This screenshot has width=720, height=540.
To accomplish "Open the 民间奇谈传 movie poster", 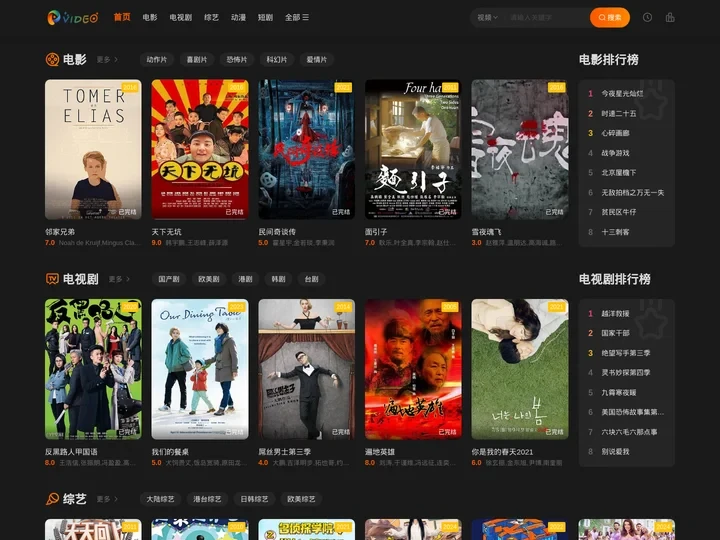I will [306, 149].
